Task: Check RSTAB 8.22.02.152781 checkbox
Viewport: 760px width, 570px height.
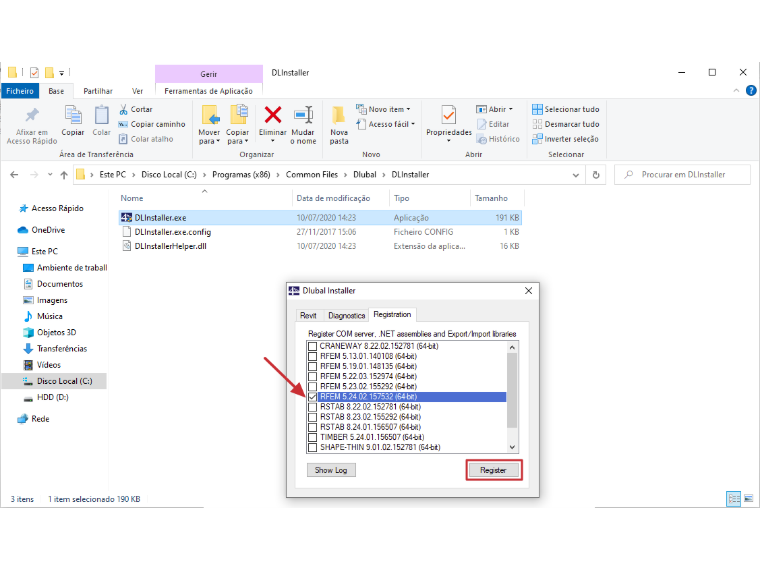Action: click(313, 407)
